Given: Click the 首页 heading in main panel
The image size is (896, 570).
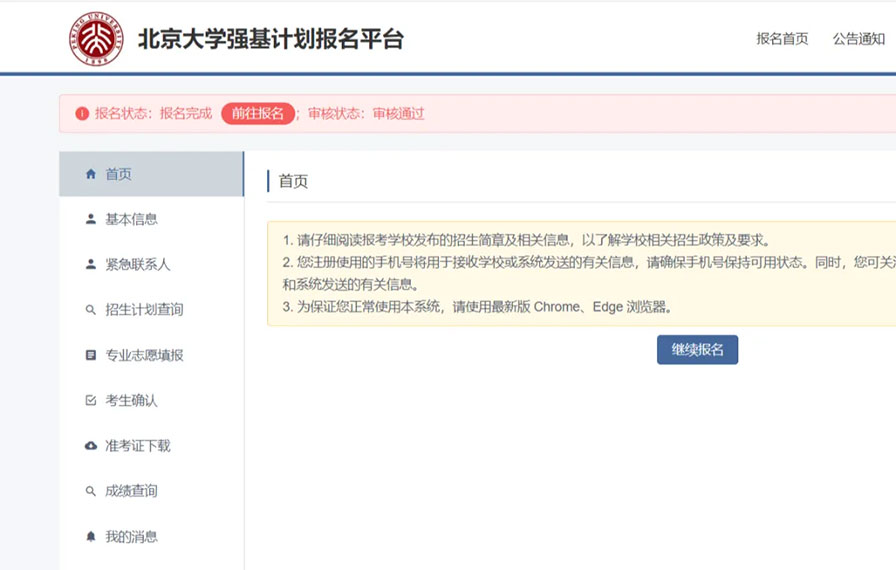Looking at the screenshot, I should [x=293, y=182].
